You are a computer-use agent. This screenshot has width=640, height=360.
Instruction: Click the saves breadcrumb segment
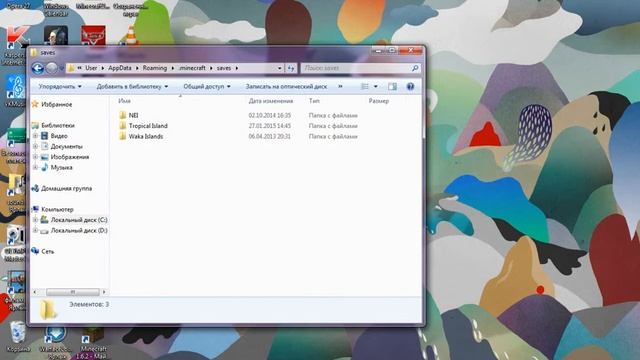pos(224,68)
